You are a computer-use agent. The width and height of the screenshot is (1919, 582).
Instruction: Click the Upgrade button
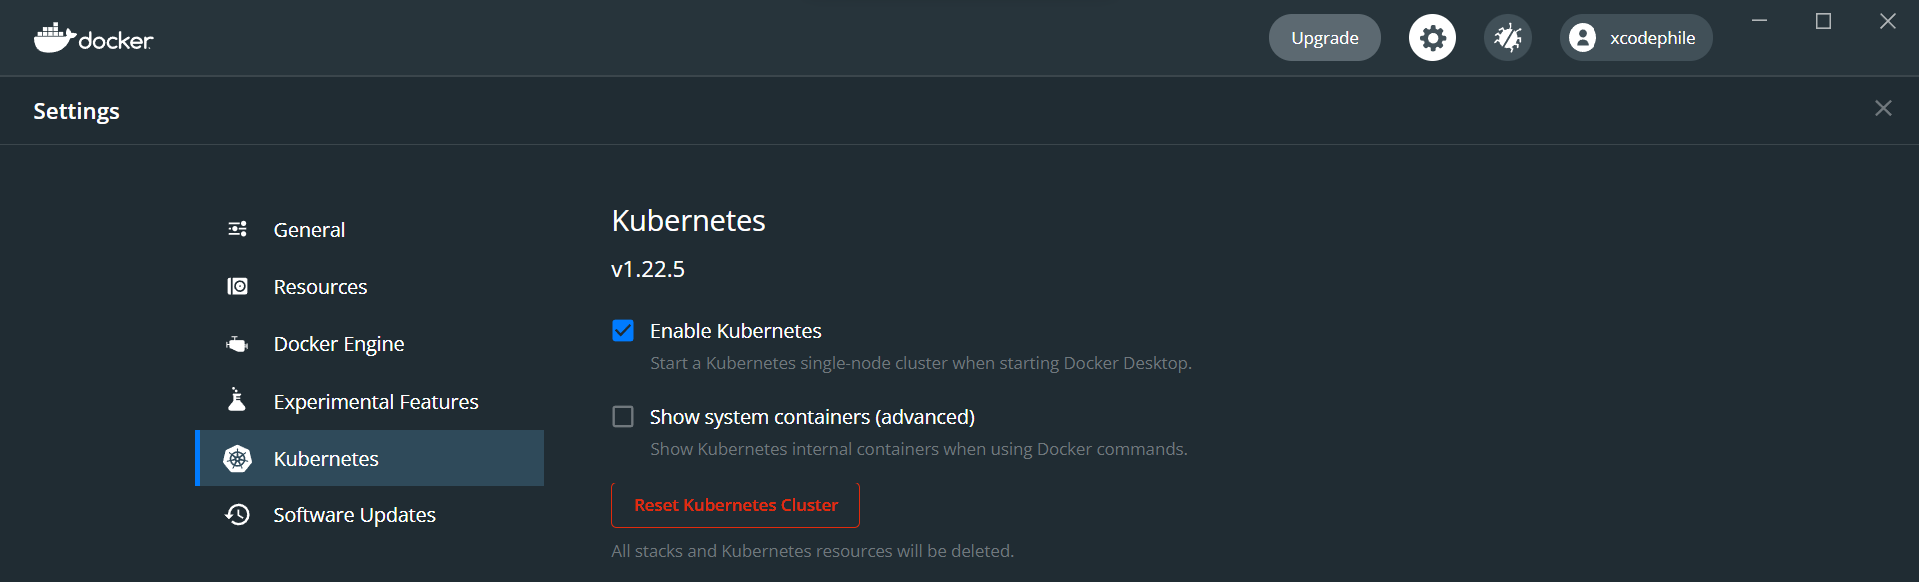[1324, 38]
